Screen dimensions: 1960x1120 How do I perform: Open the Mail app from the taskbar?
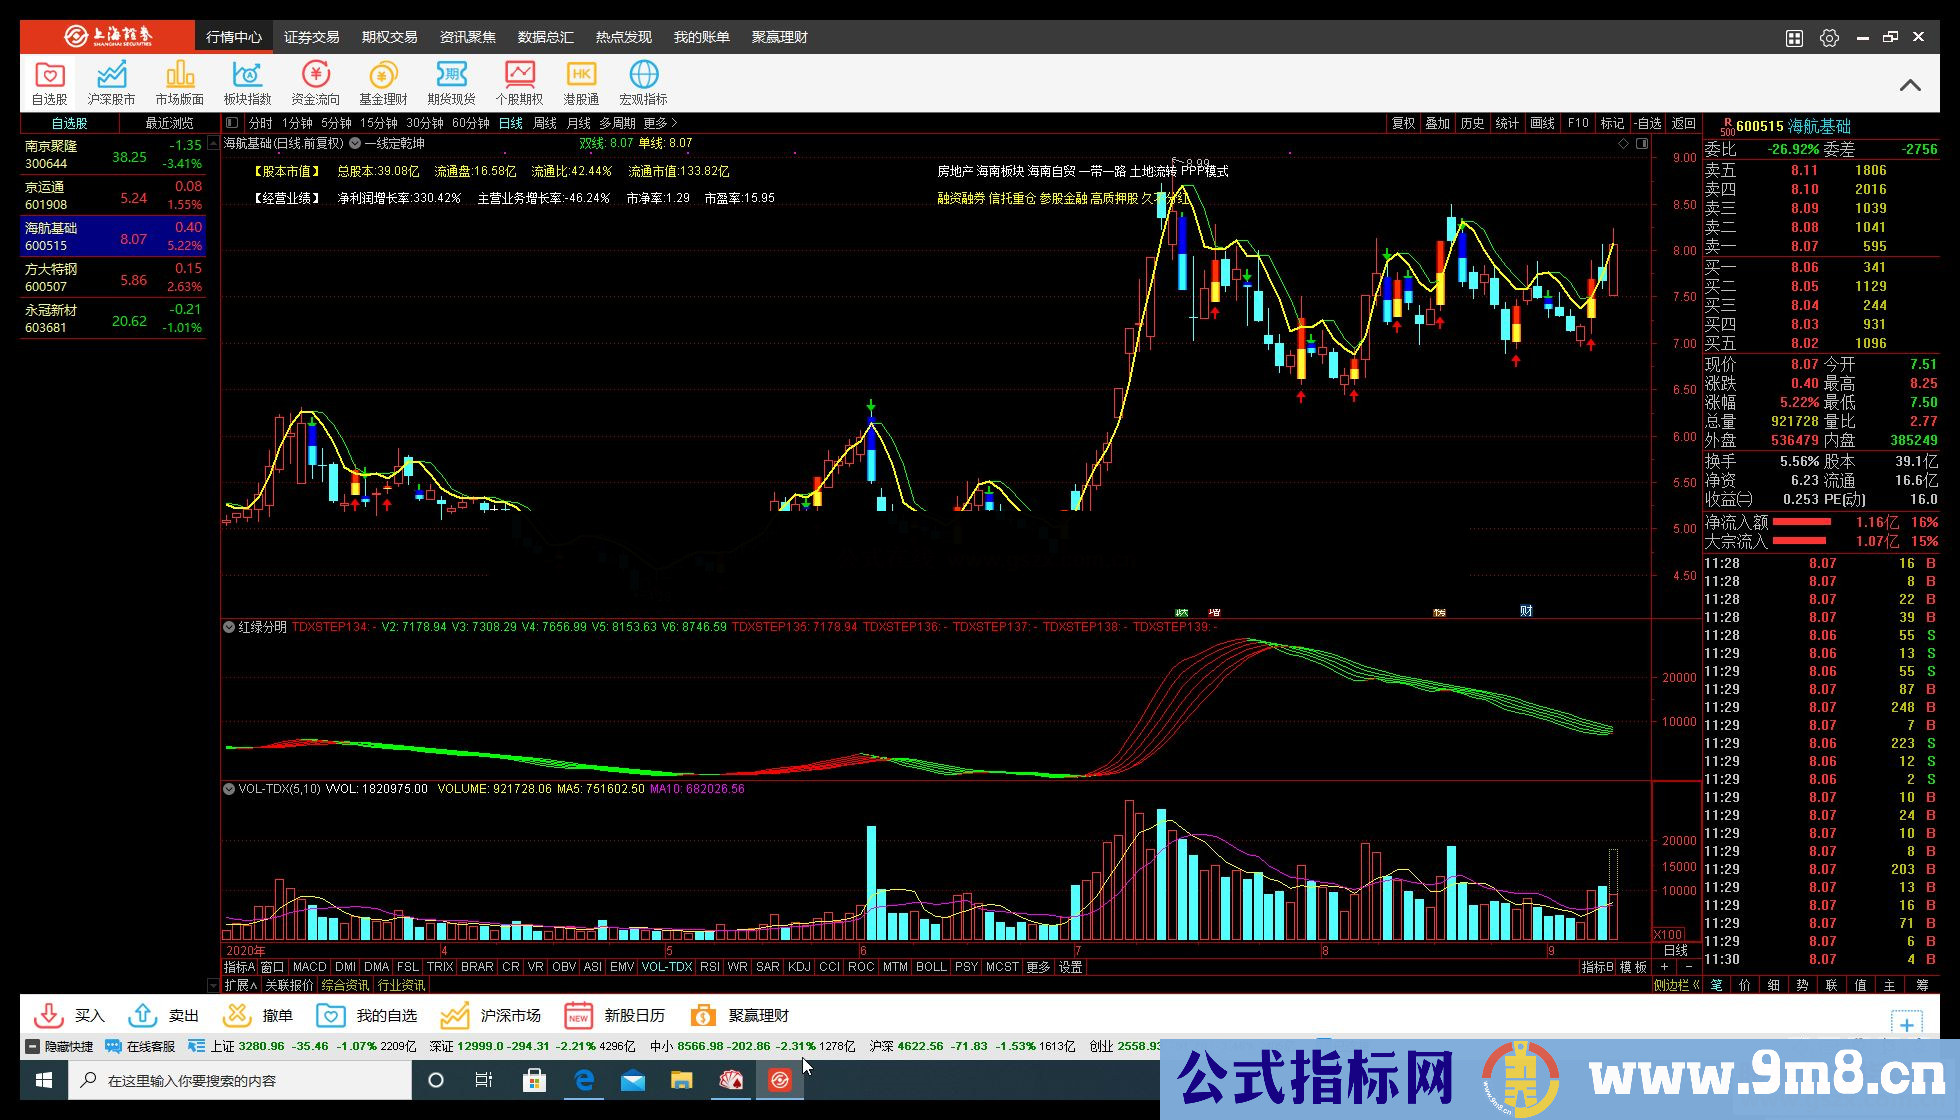point(632,1080)
